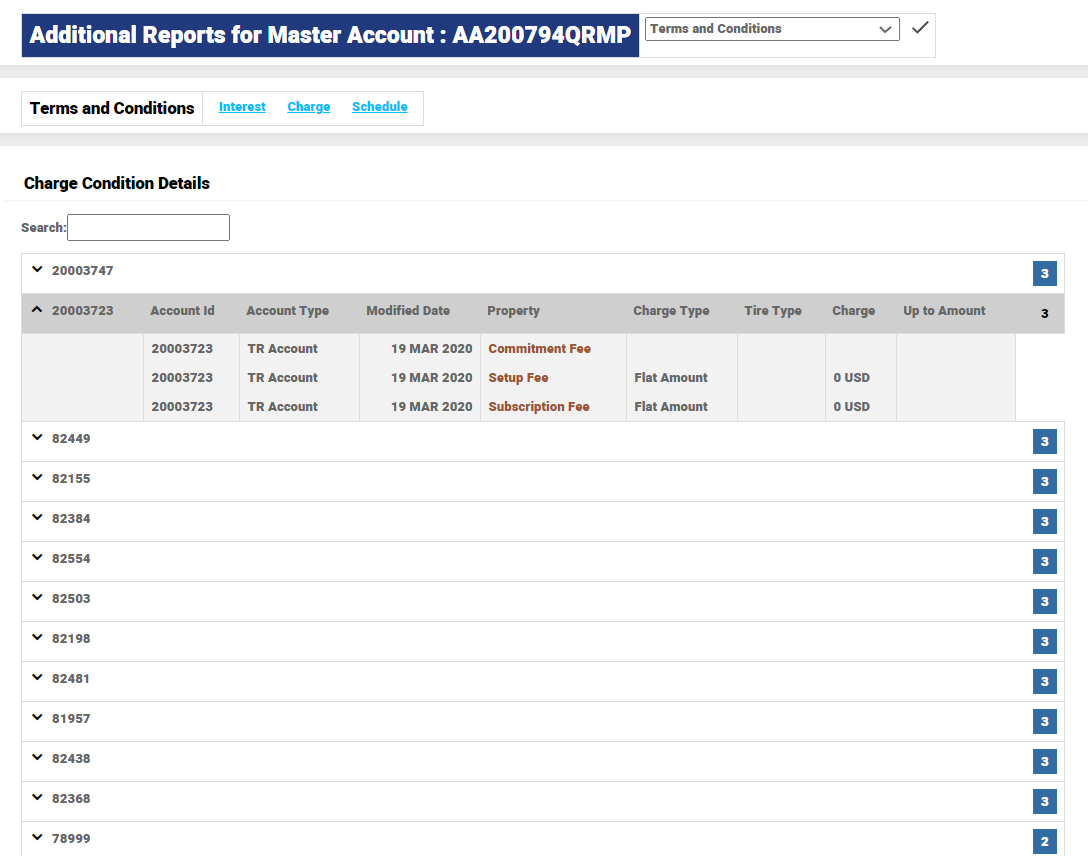Click count badge on row 20003747
Screen dimensions: 1088x856
tap(1044, 273)
